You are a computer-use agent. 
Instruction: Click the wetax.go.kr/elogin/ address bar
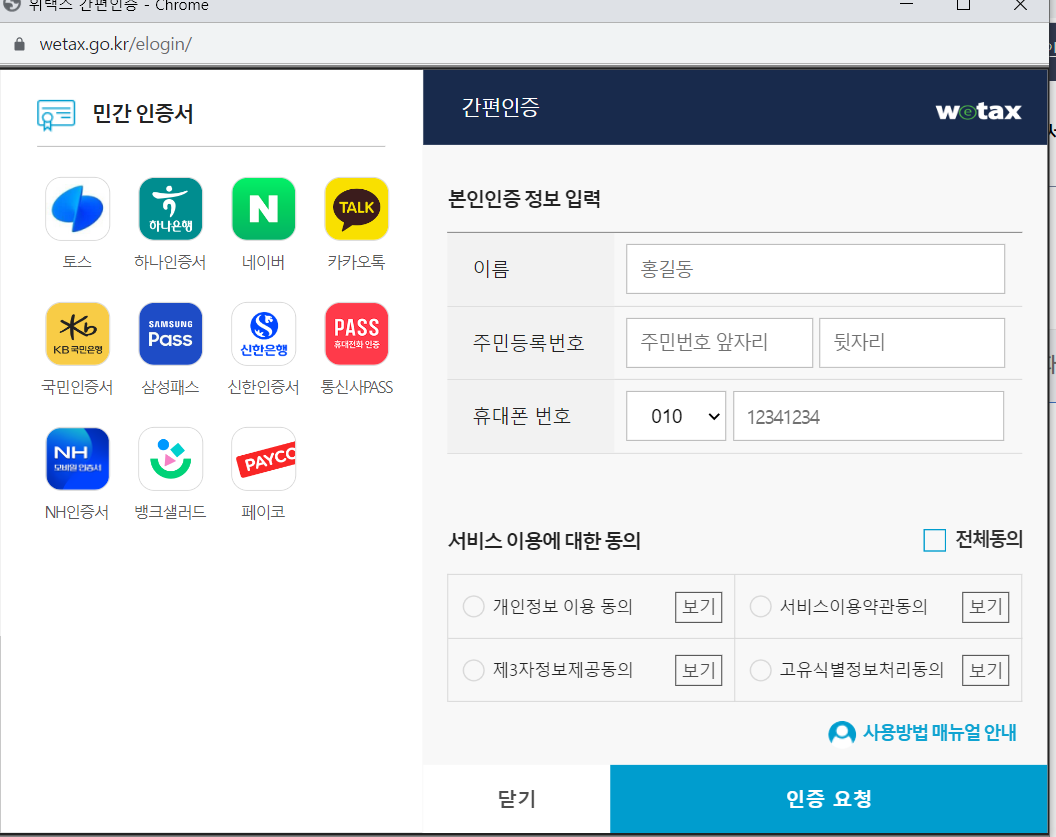pos(115,44)
